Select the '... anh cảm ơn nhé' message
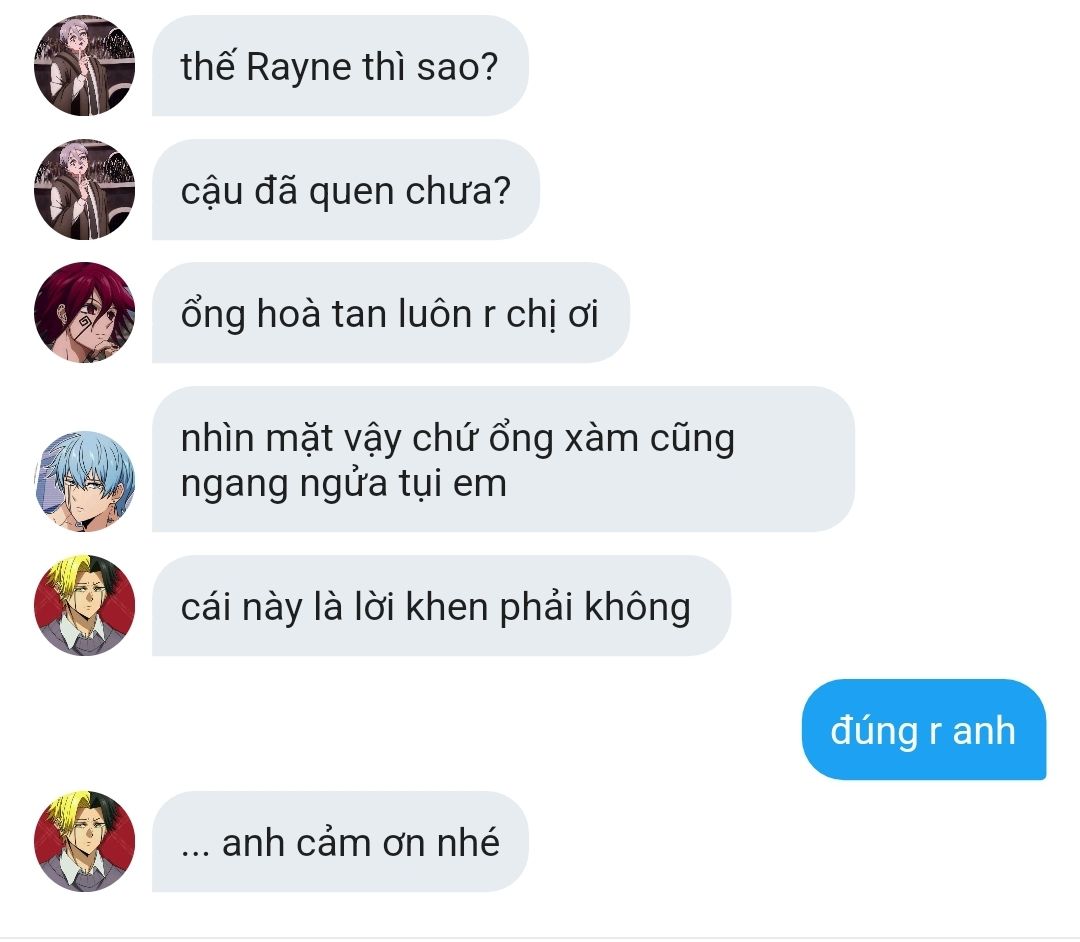The image size is (1080, 942). [x=340, y=841]
